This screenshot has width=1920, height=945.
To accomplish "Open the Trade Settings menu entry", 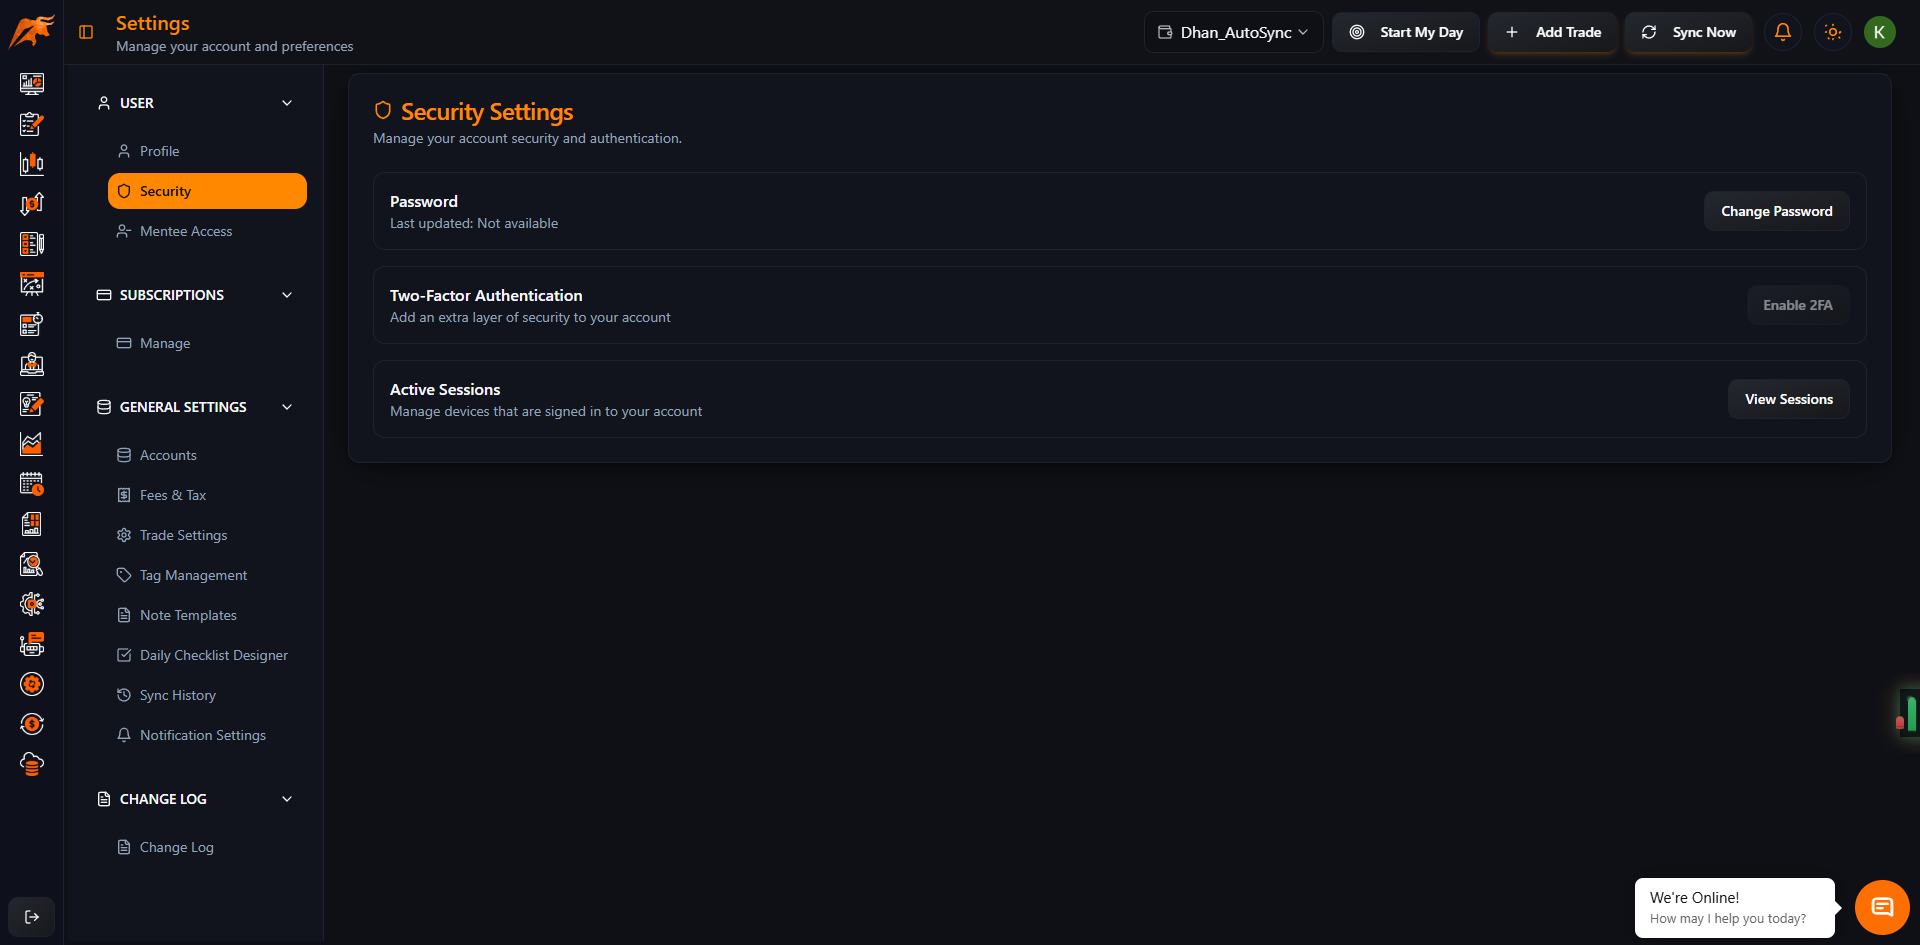I will [x=183, y=535].
